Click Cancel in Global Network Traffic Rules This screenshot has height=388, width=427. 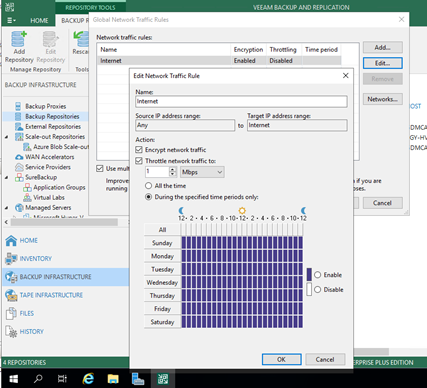tap(382, 203)
